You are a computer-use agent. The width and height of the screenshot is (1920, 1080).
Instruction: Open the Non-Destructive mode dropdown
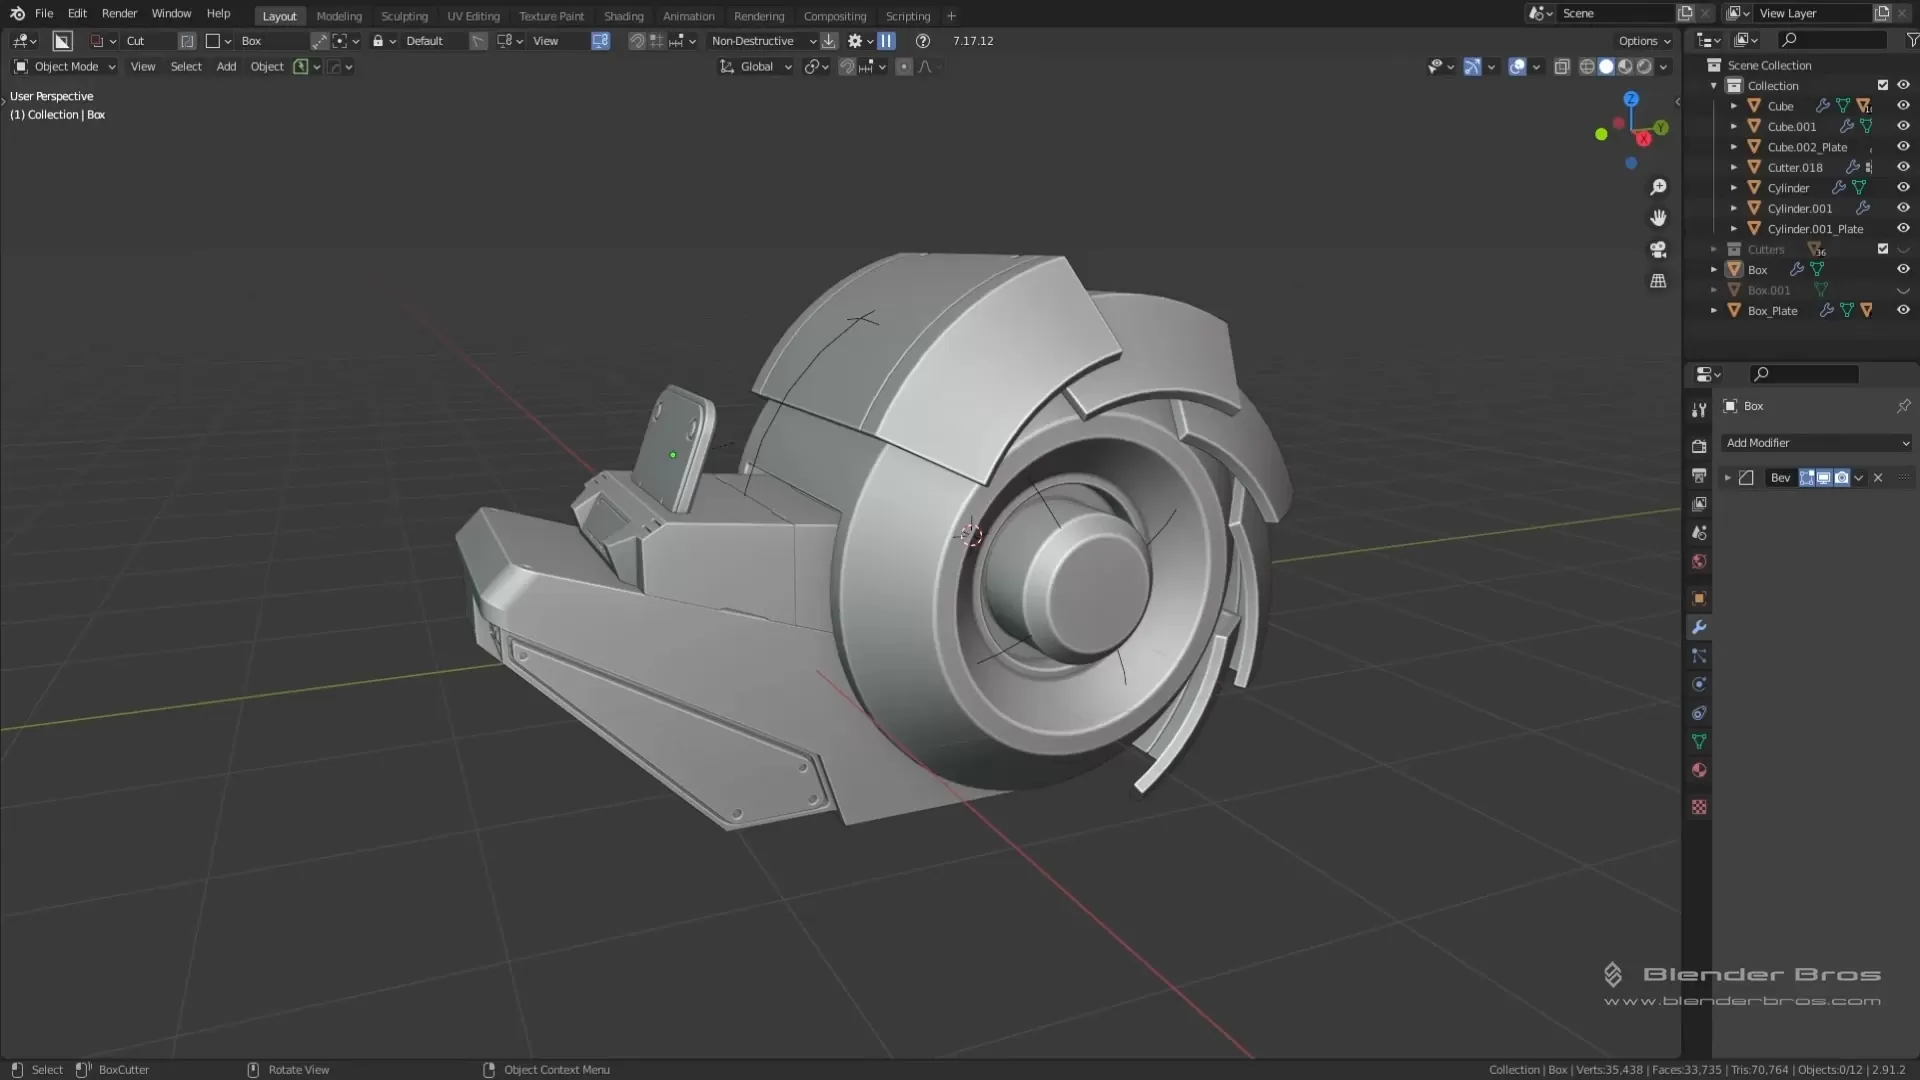pos(762,41)
